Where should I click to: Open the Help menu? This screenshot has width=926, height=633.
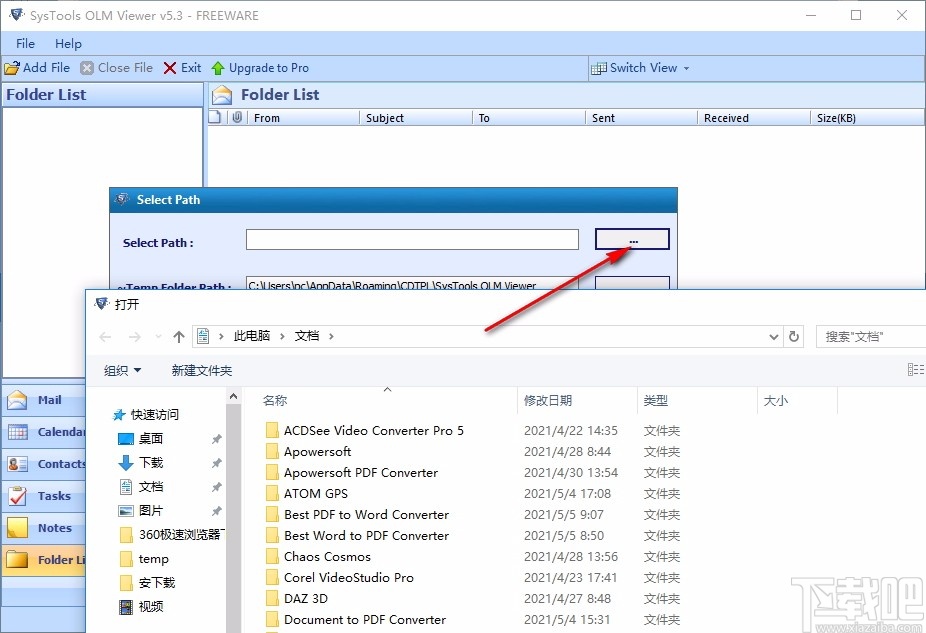[x=68, y=43]
